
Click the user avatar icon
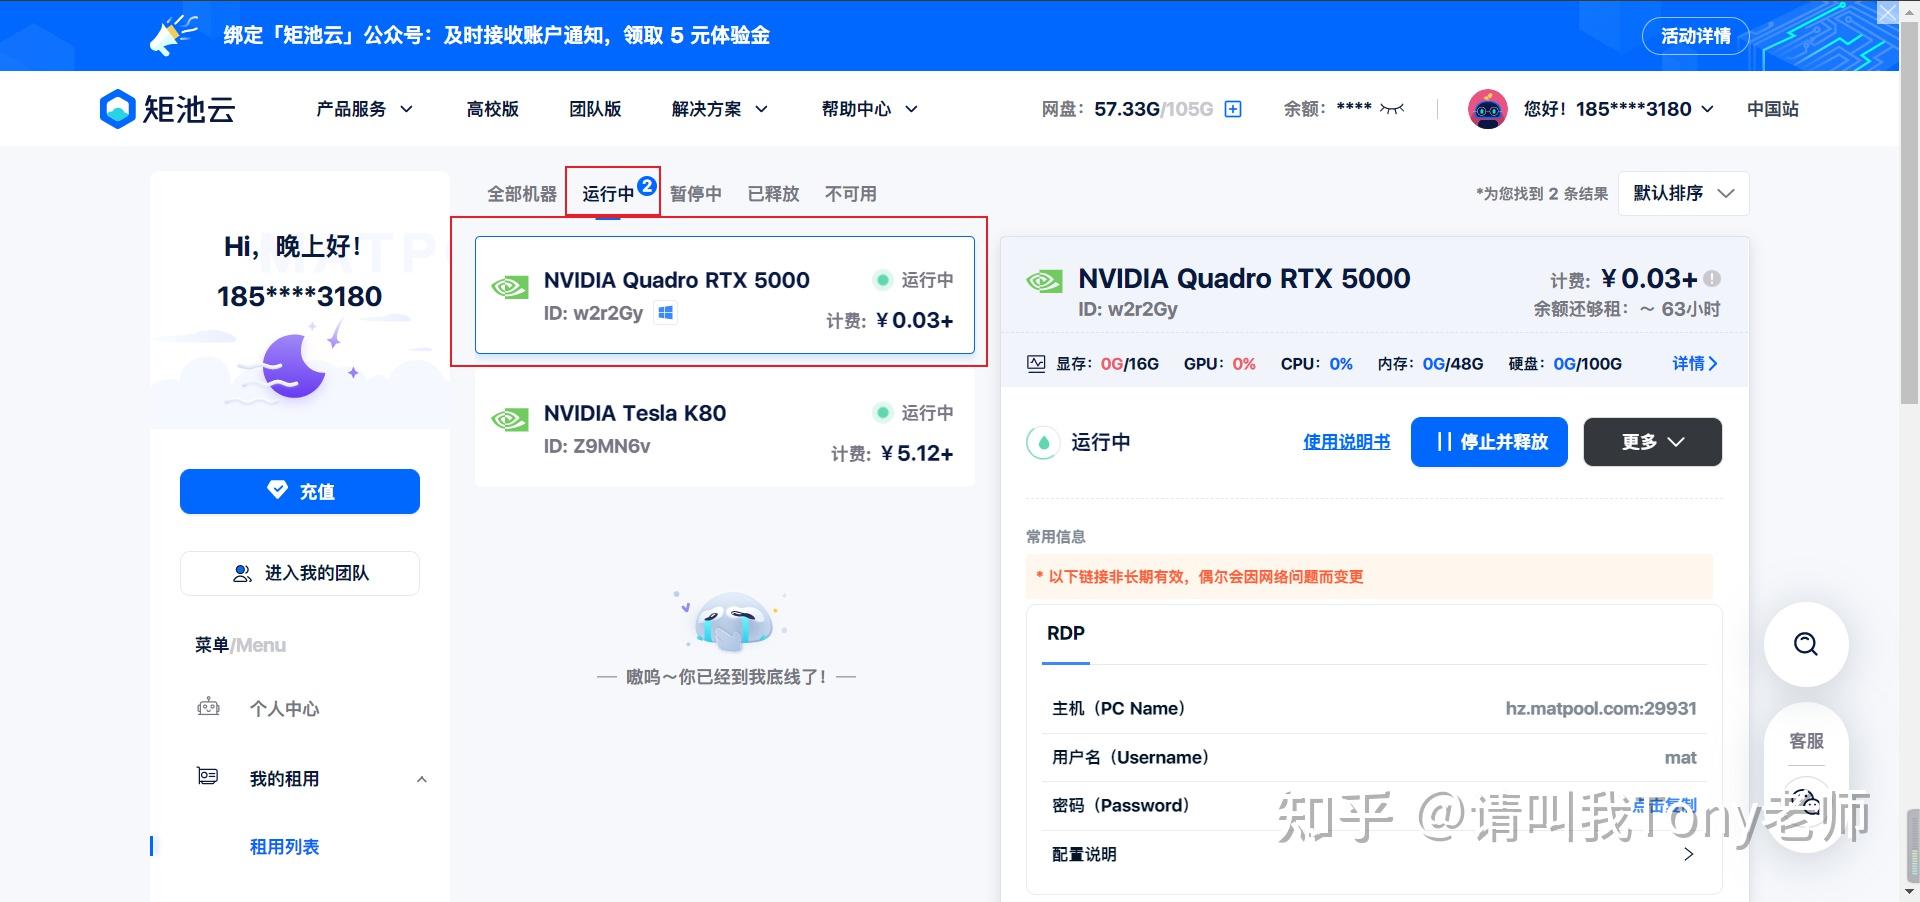tap(1487, 109)
